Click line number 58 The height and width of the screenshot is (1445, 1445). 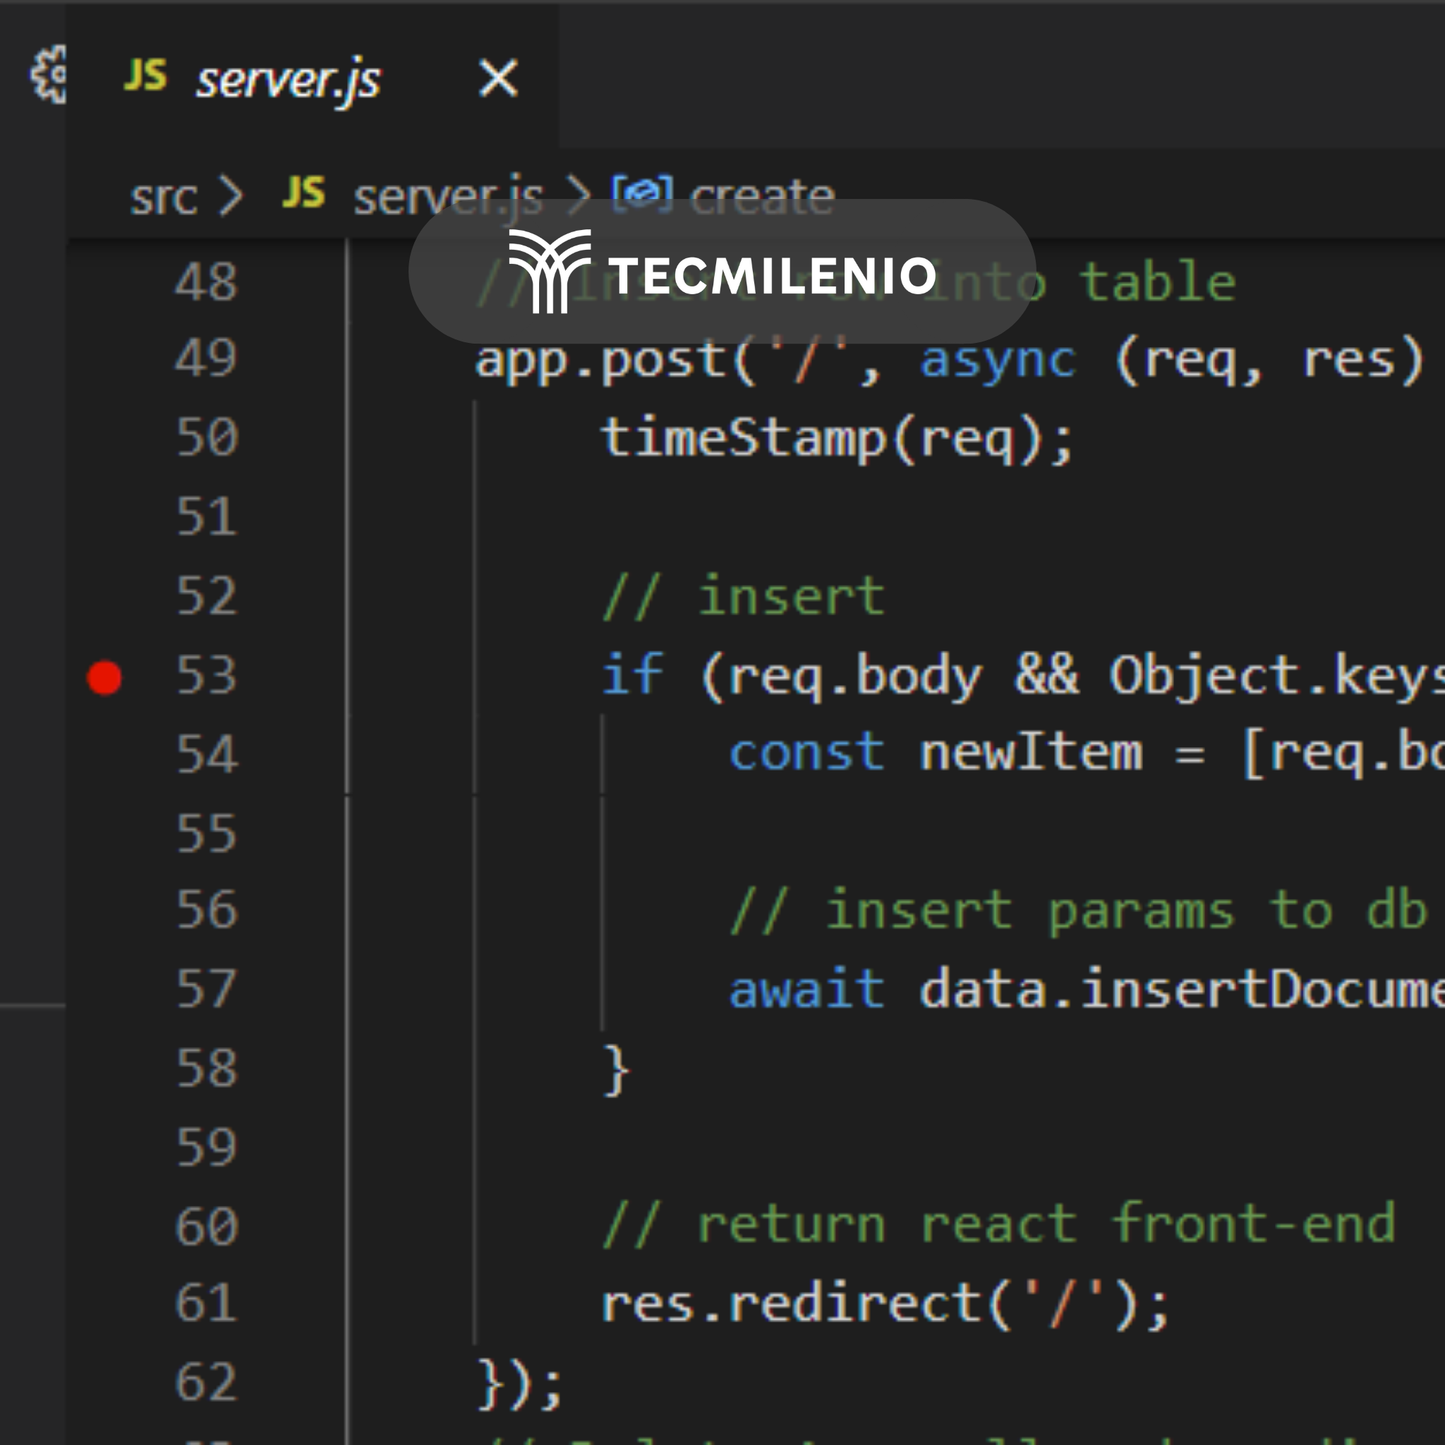(207, 1069)
